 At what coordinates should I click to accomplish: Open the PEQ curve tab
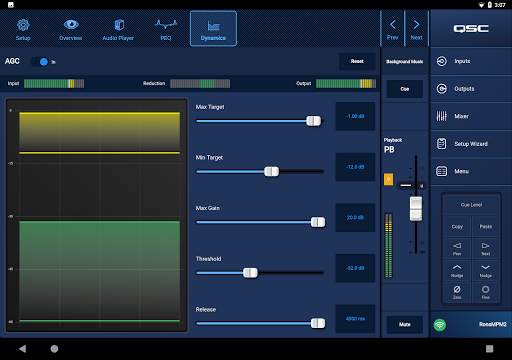click(x=166, y=29)
